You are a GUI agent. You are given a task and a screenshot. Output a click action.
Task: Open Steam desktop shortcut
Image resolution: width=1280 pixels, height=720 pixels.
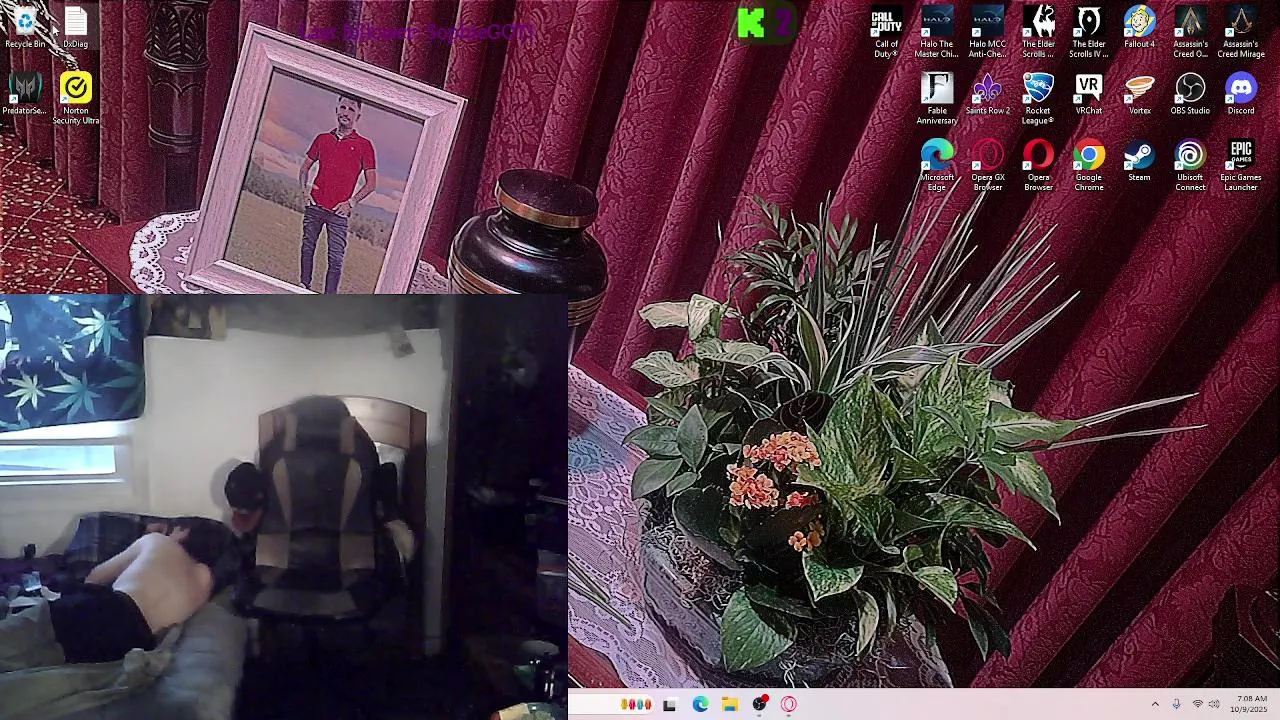tap(1139, 160)
